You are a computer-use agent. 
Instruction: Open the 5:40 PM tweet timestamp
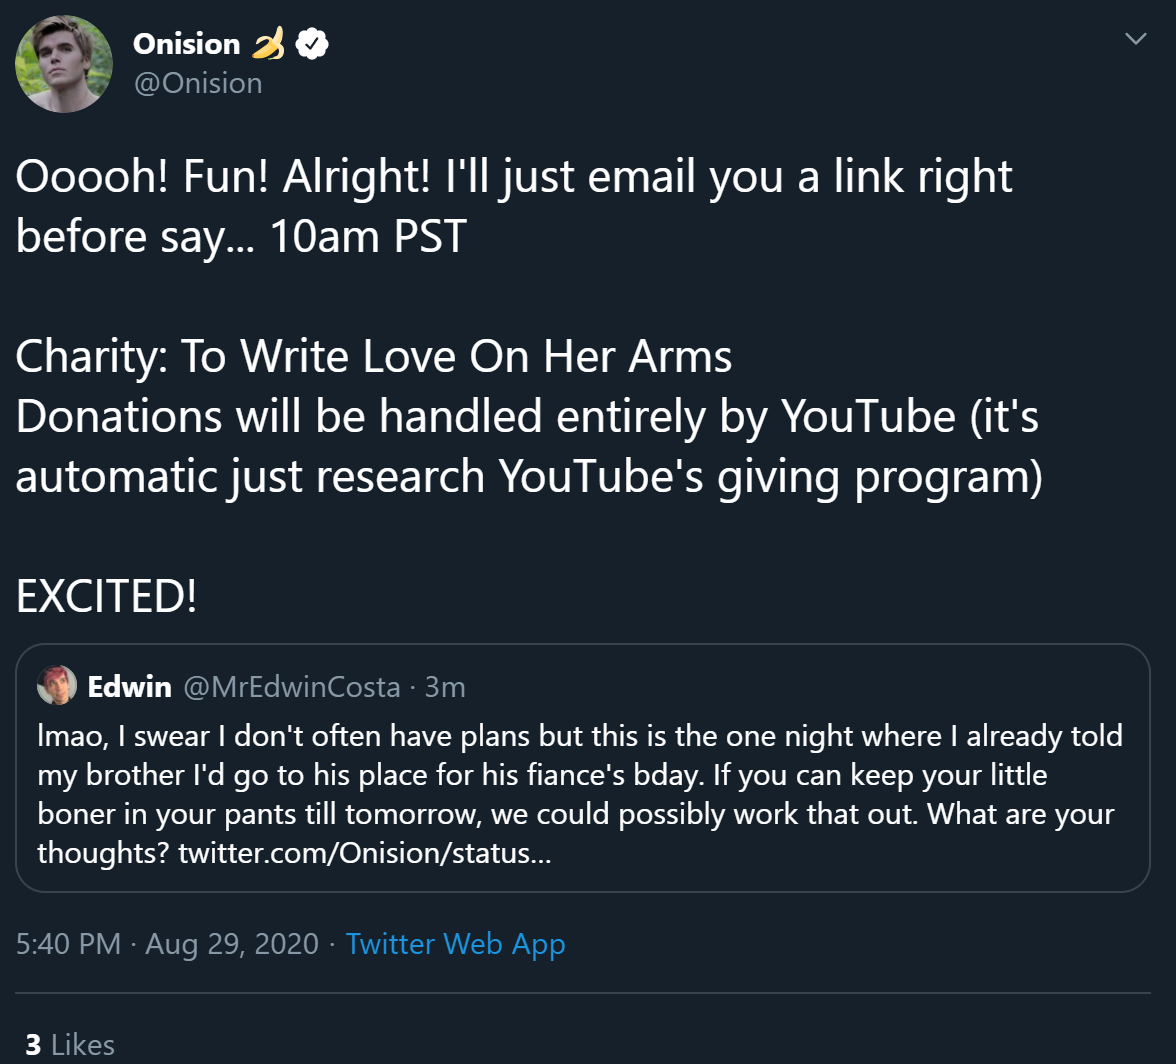pos(68,943)
